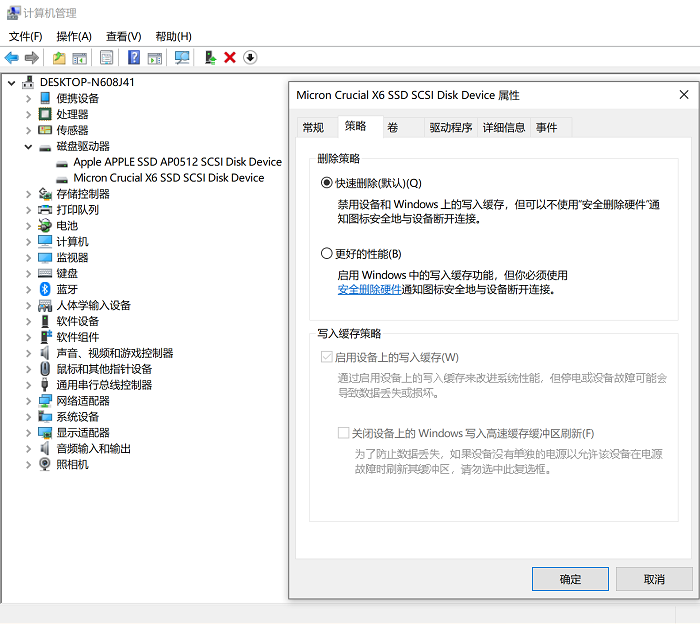Select the 系统设备 tree item
The image size is (700, 624).
tap(78, 416)
